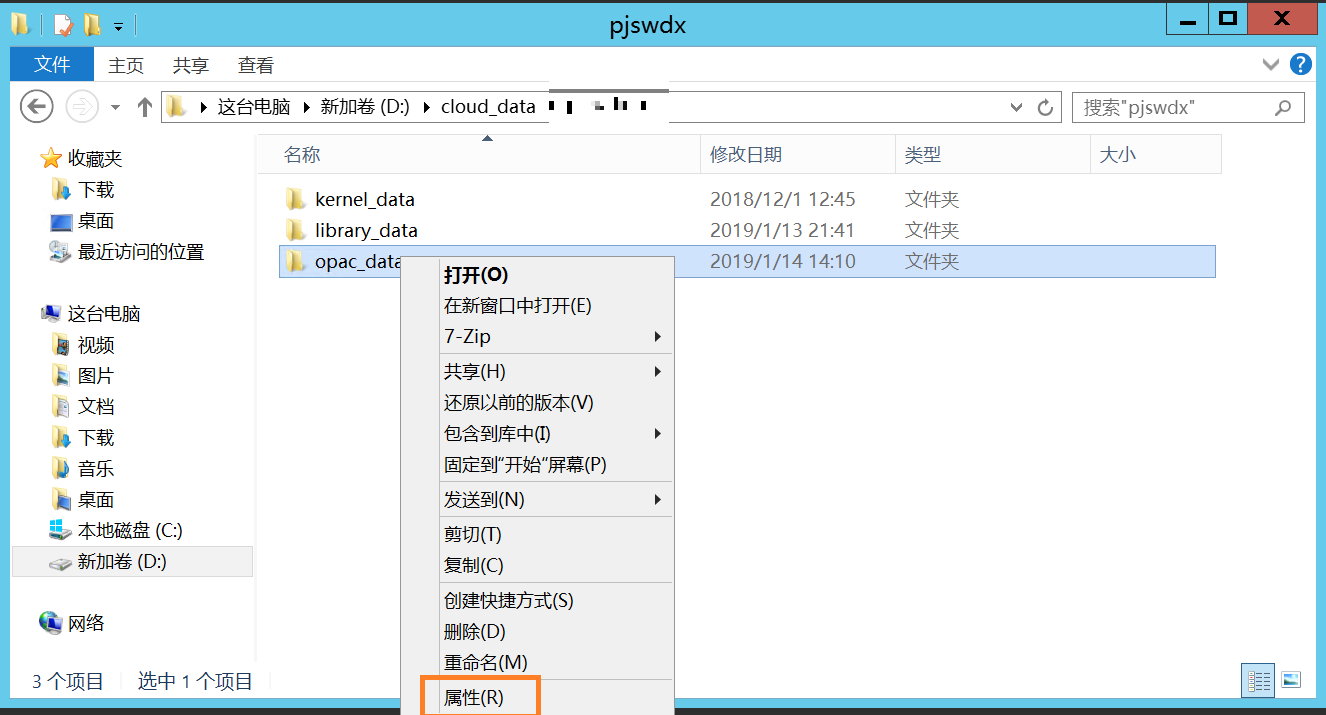Open the 视频 library folder
Screen dimensions: 1326x715
(x=96, y=345)
